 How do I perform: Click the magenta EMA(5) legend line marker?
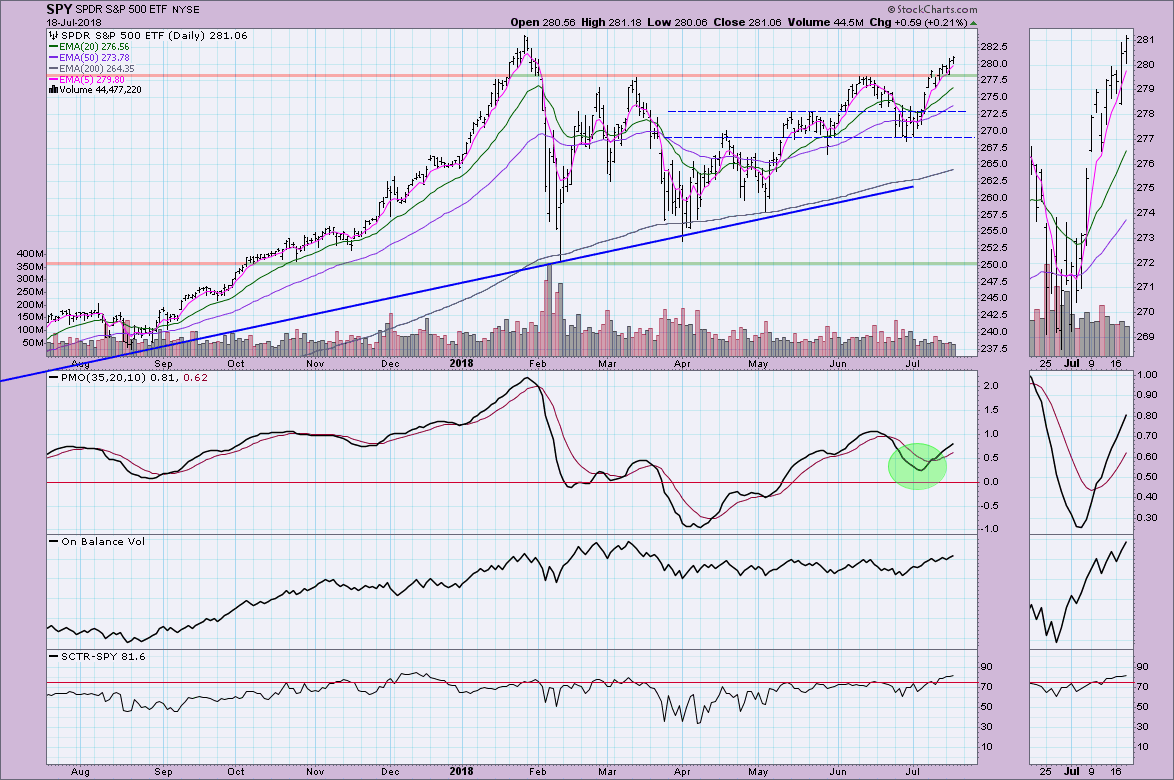53,79
